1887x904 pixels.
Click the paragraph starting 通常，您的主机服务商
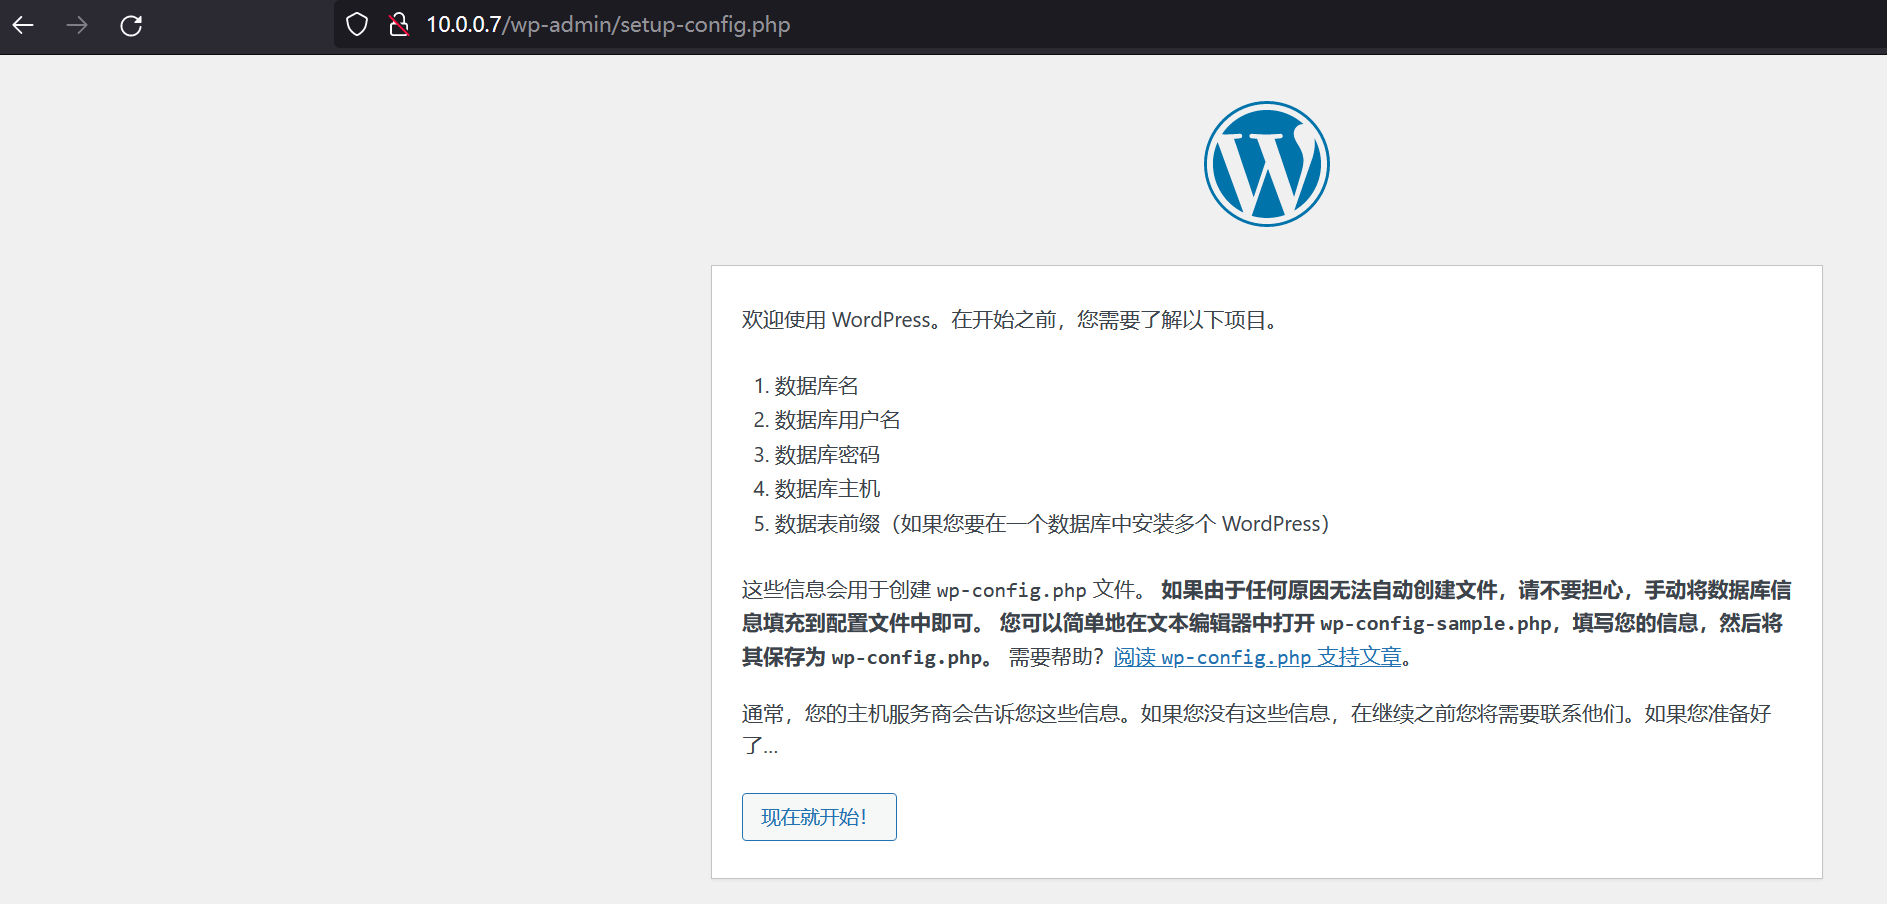click(1257, 729)
